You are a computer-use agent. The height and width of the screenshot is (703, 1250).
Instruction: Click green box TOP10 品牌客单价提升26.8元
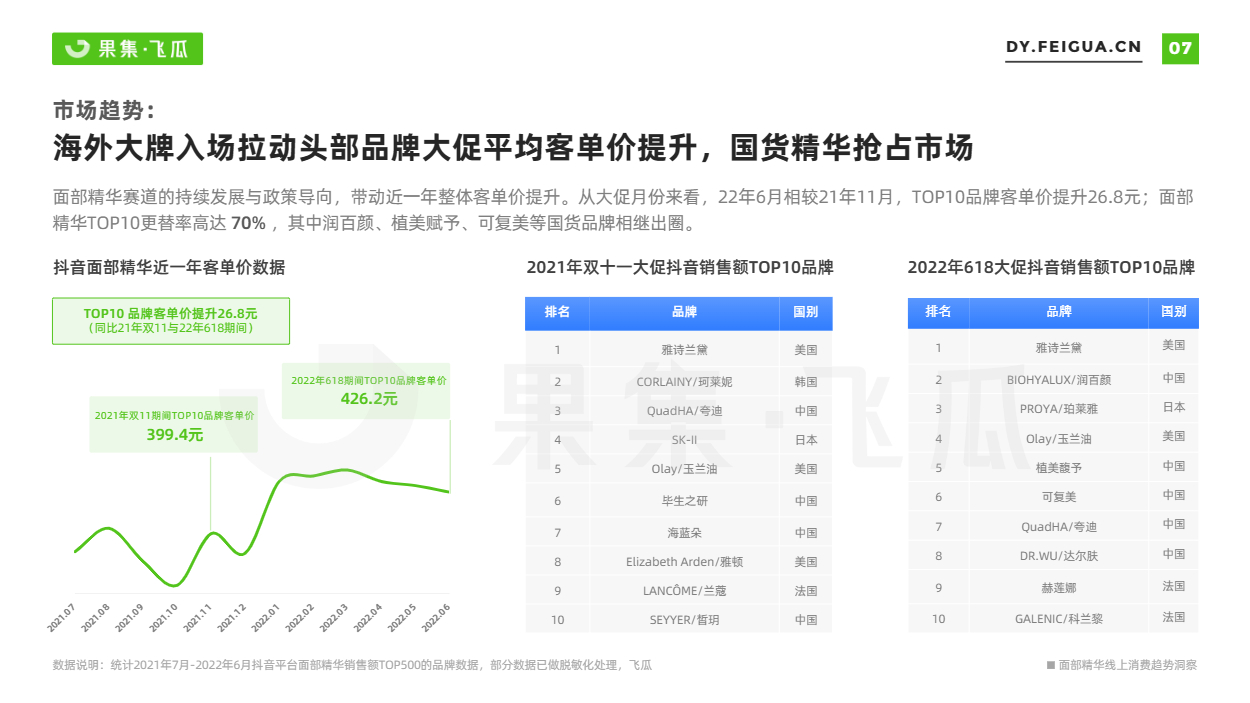pos(171,321)
